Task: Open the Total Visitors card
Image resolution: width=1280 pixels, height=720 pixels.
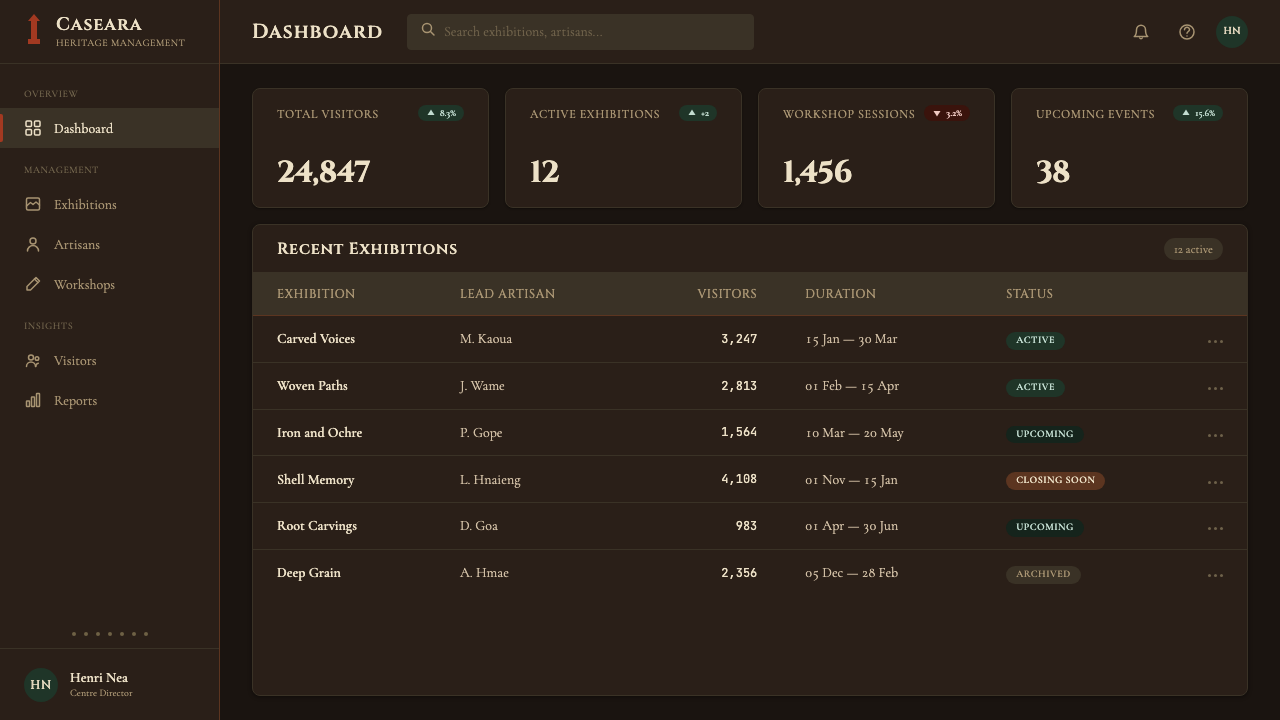Action: pyautogui.click(x=370, y=148)
